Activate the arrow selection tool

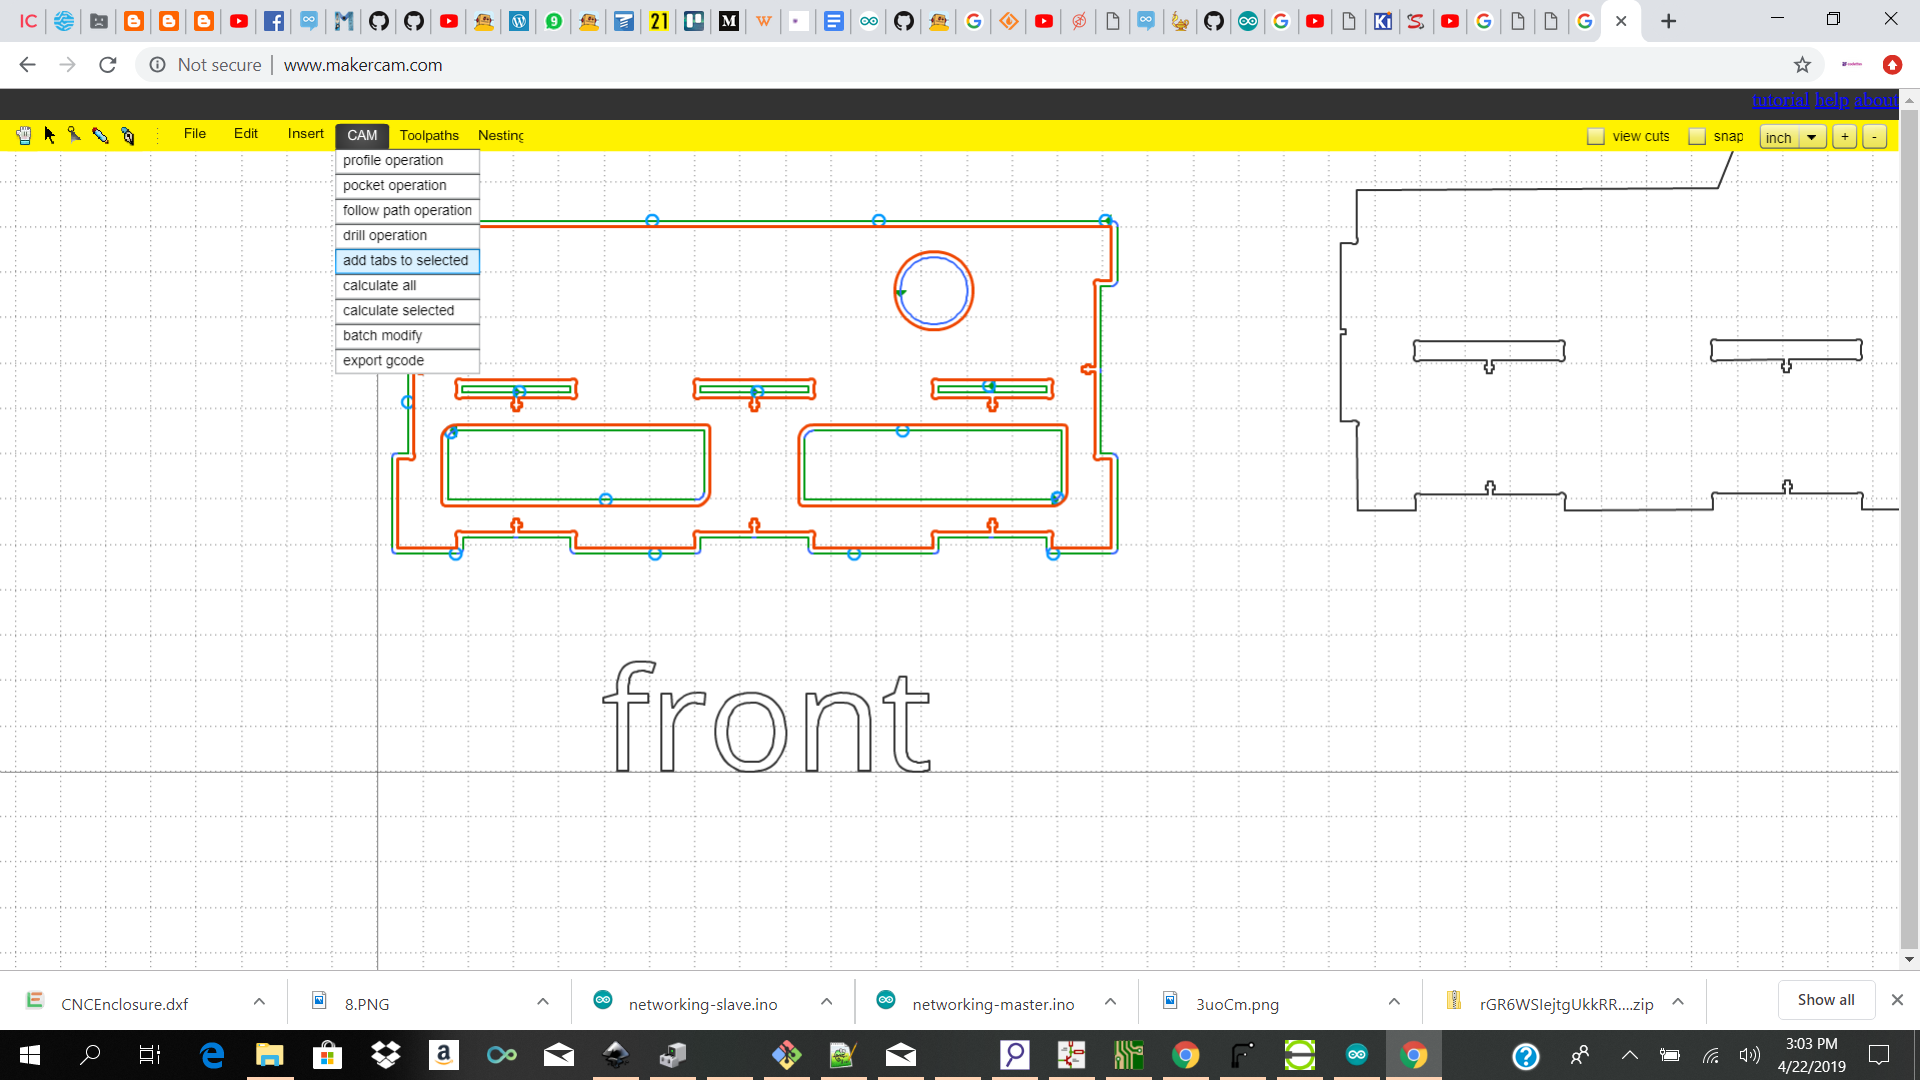48,134
